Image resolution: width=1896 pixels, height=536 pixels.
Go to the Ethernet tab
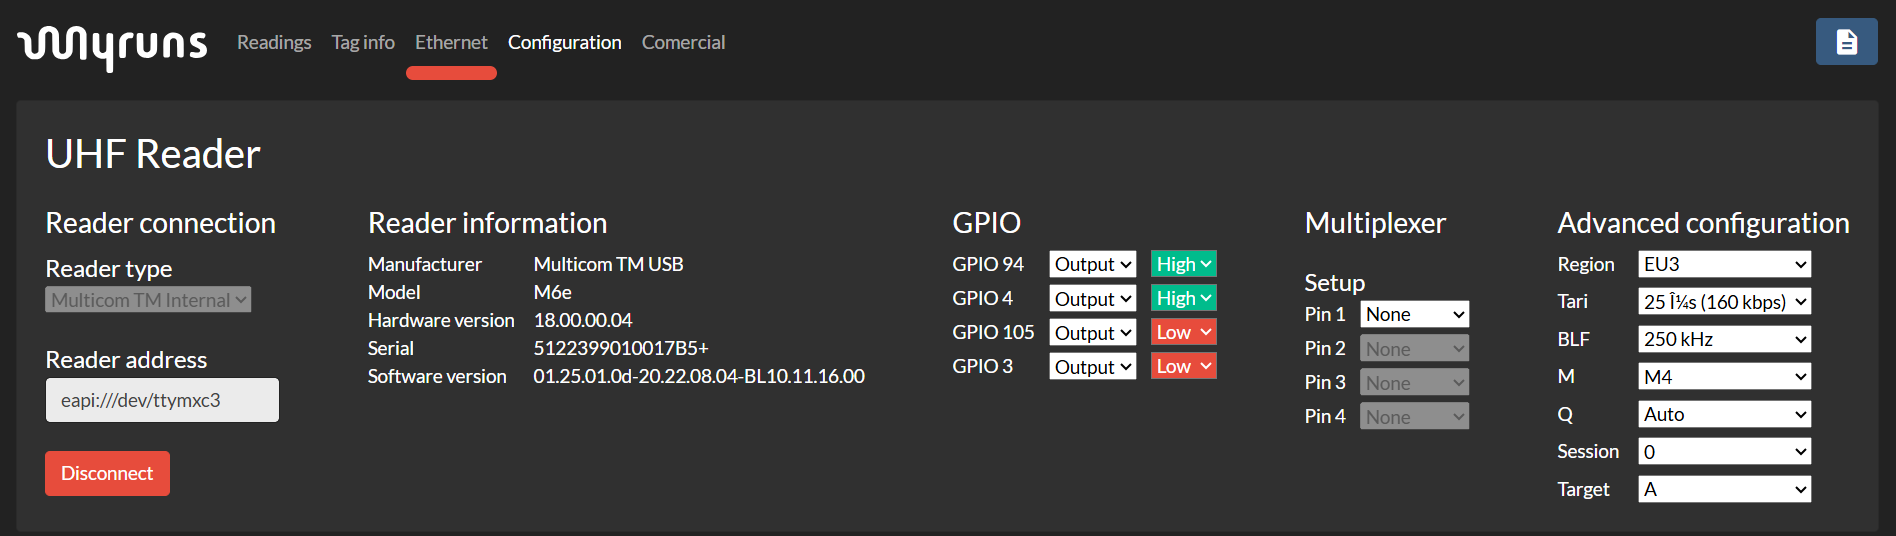[451, 42]
